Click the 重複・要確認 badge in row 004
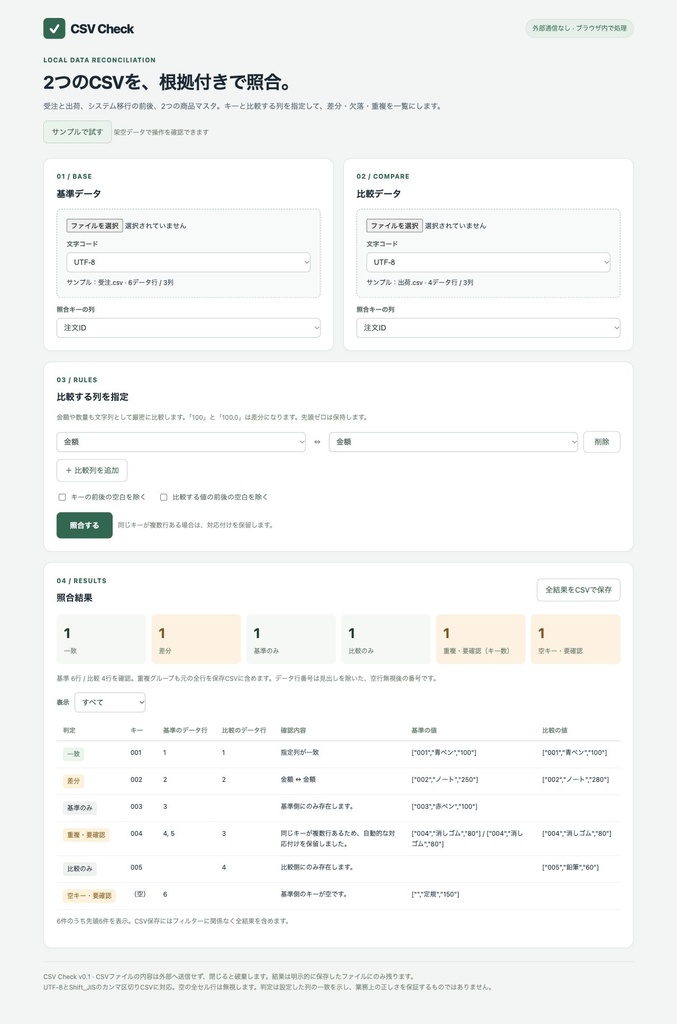Viewport: 677px width, 1024px height. 86,835
